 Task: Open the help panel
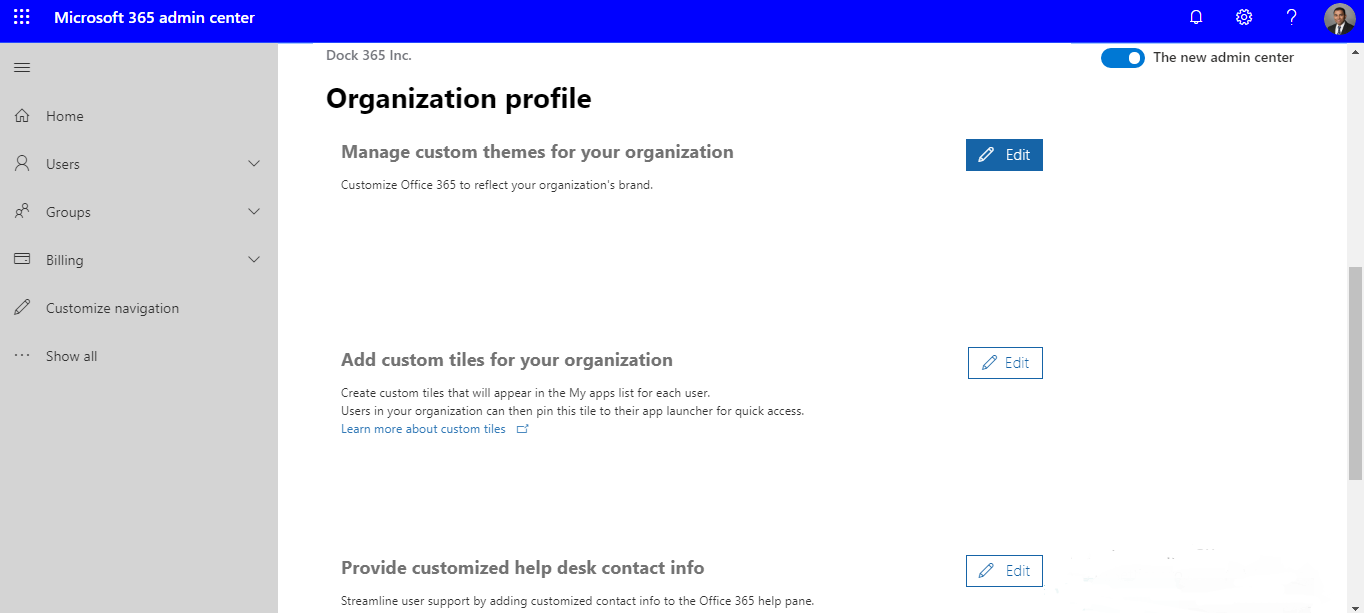click(x=1291, y=17)
